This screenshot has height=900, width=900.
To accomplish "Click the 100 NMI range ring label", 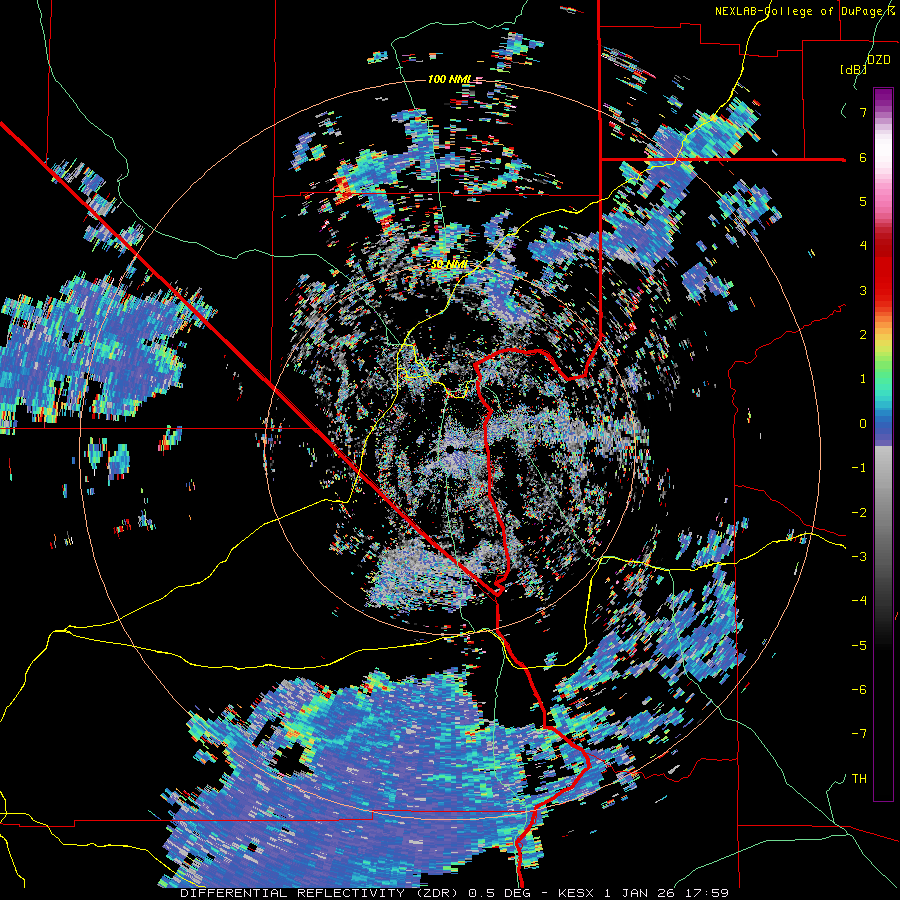I will coord(450,79).
